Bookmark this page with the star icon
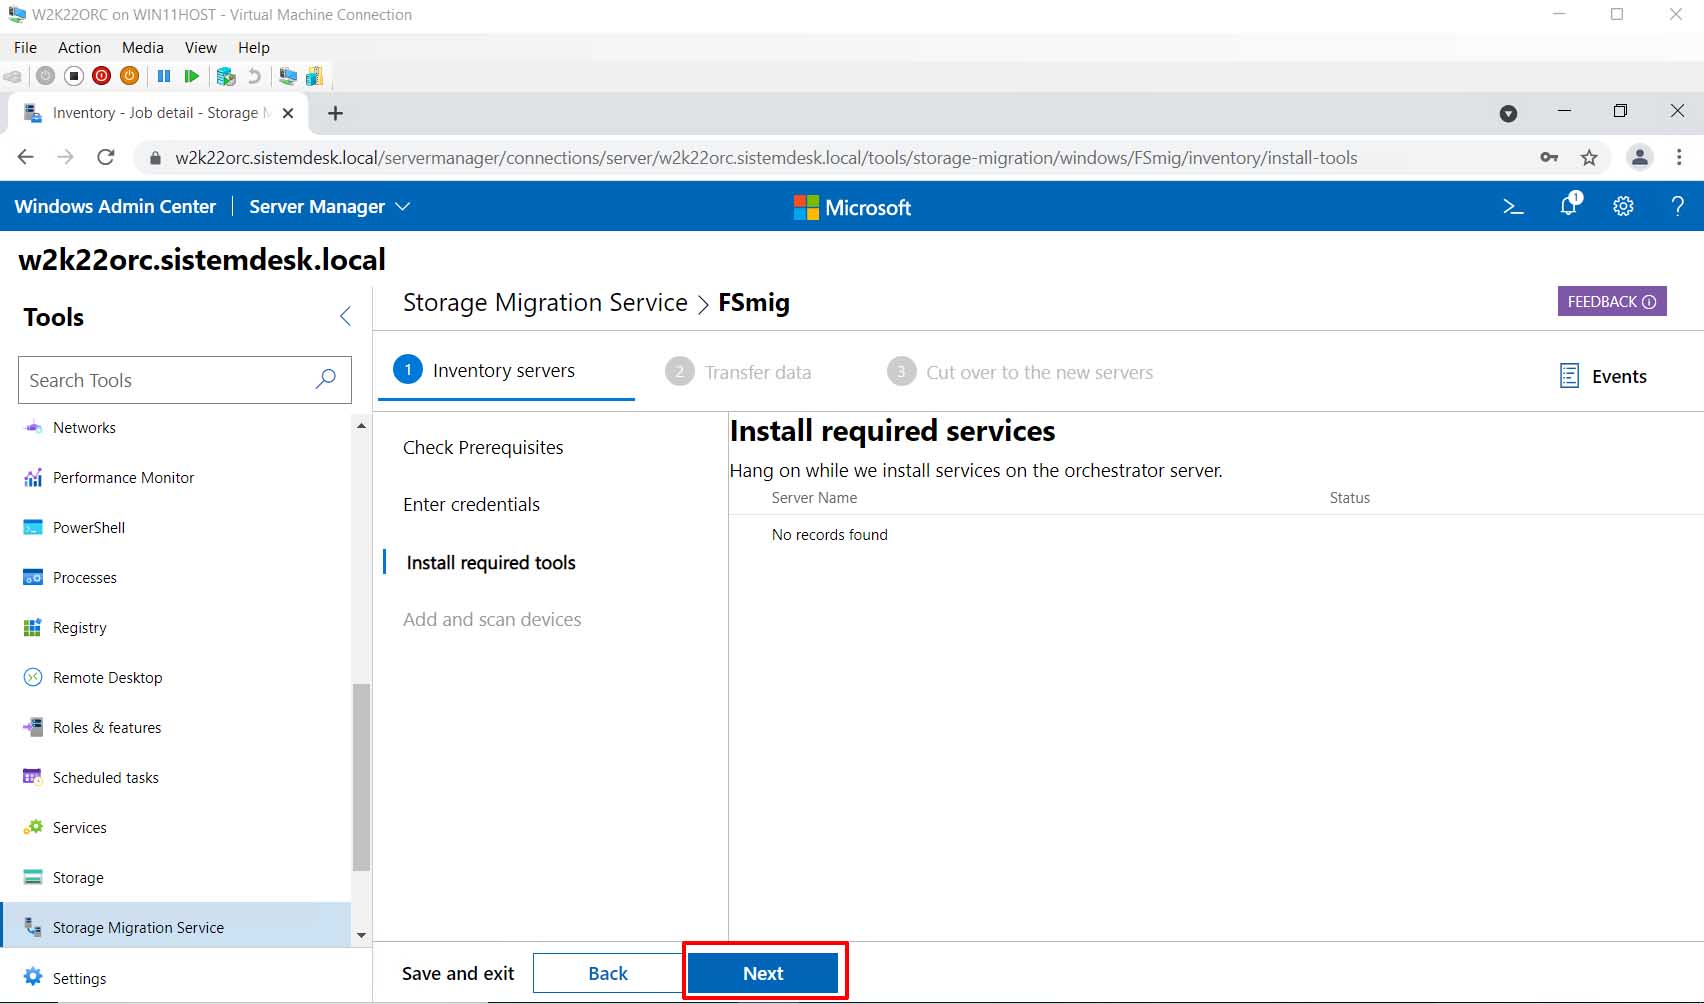Screen dimensions: 1704x1004 [1589, 157]
